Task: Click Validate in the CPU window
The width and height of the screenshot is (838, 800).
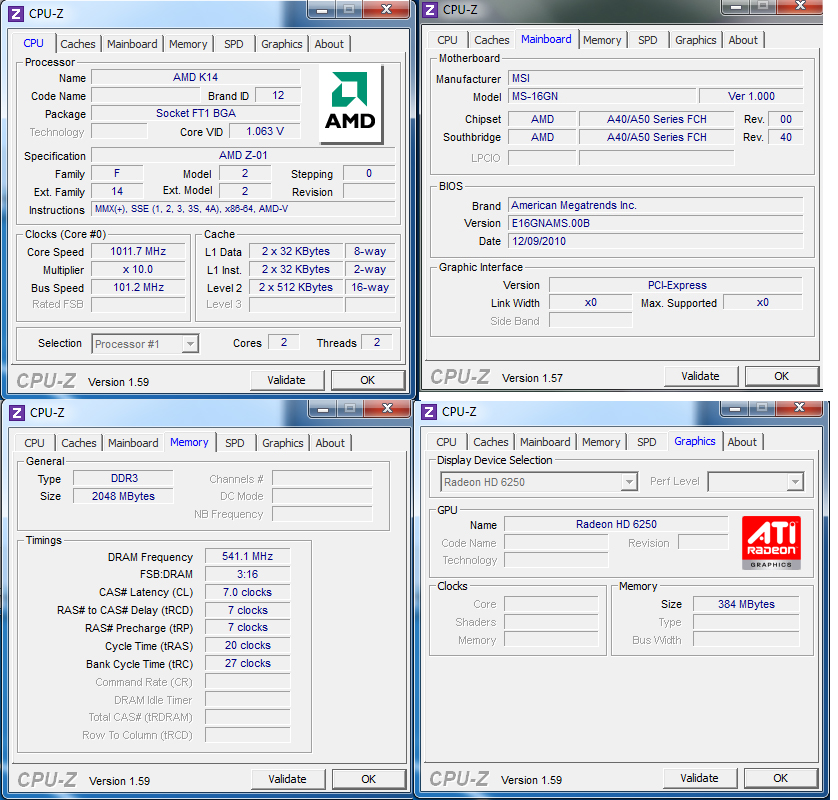Action: [286, 380]
